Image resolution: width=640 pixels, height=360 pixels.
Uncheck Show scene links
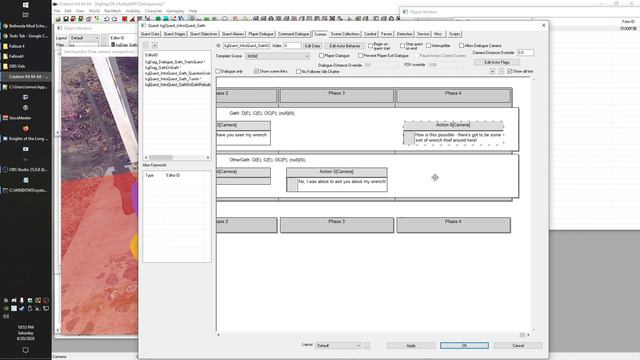point(256,71)
